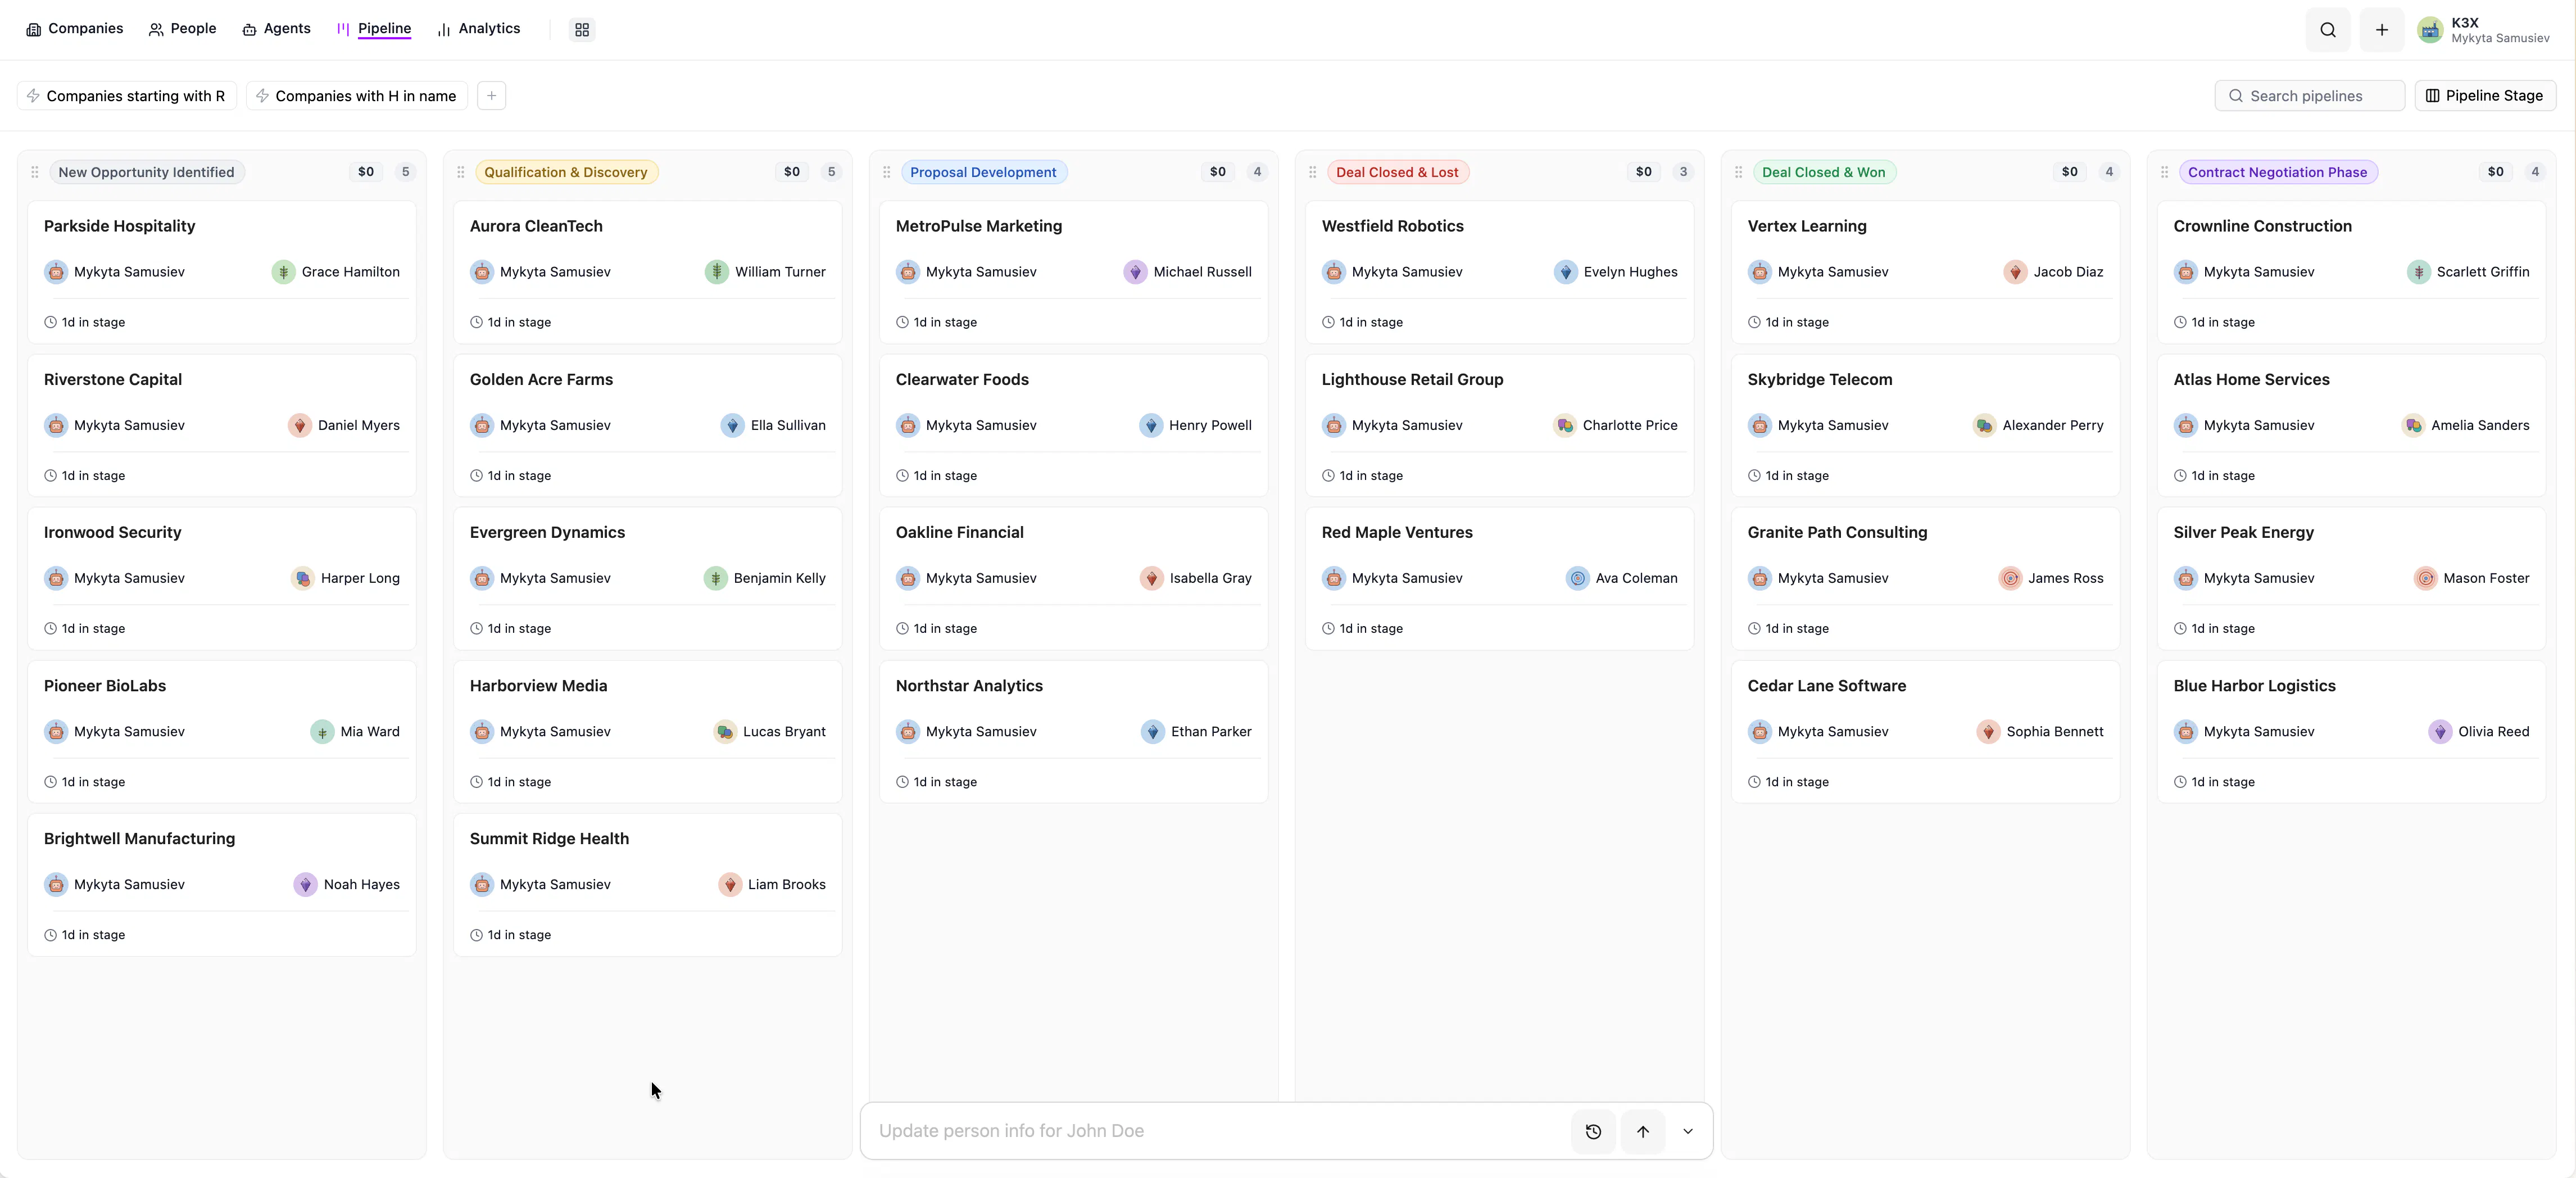Screen dimensions: 2576x1178
Task: Select the Pipeline tab
Action: pos(374,29)
